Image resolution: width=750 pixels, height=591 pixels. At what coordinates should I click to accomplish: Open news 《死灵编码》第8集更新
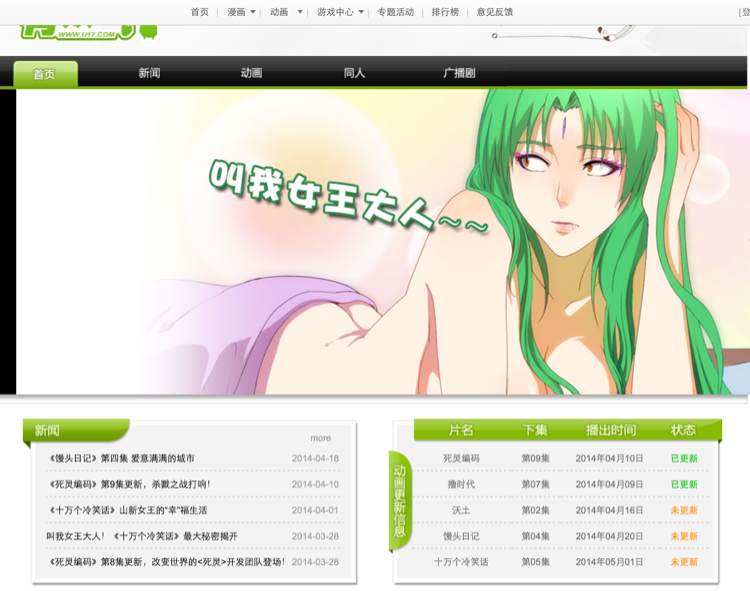[167, 562]
